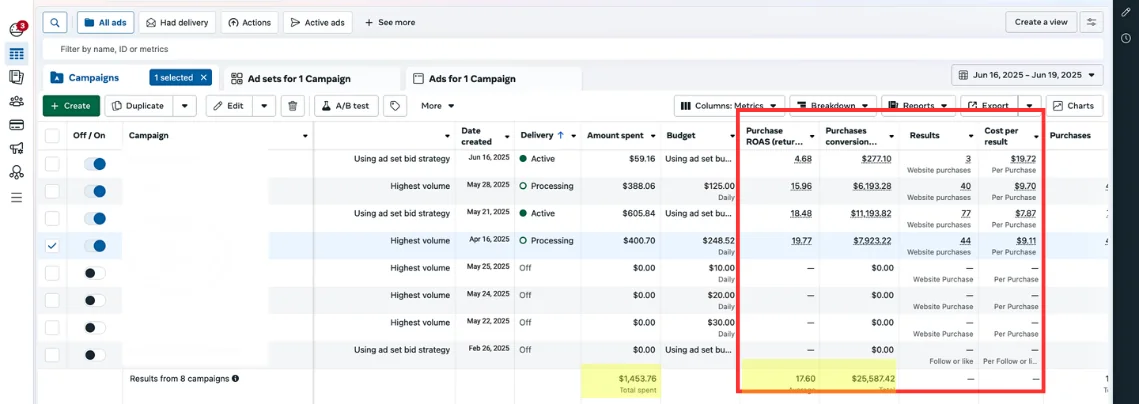Expand the More menu

pos(438,106)
